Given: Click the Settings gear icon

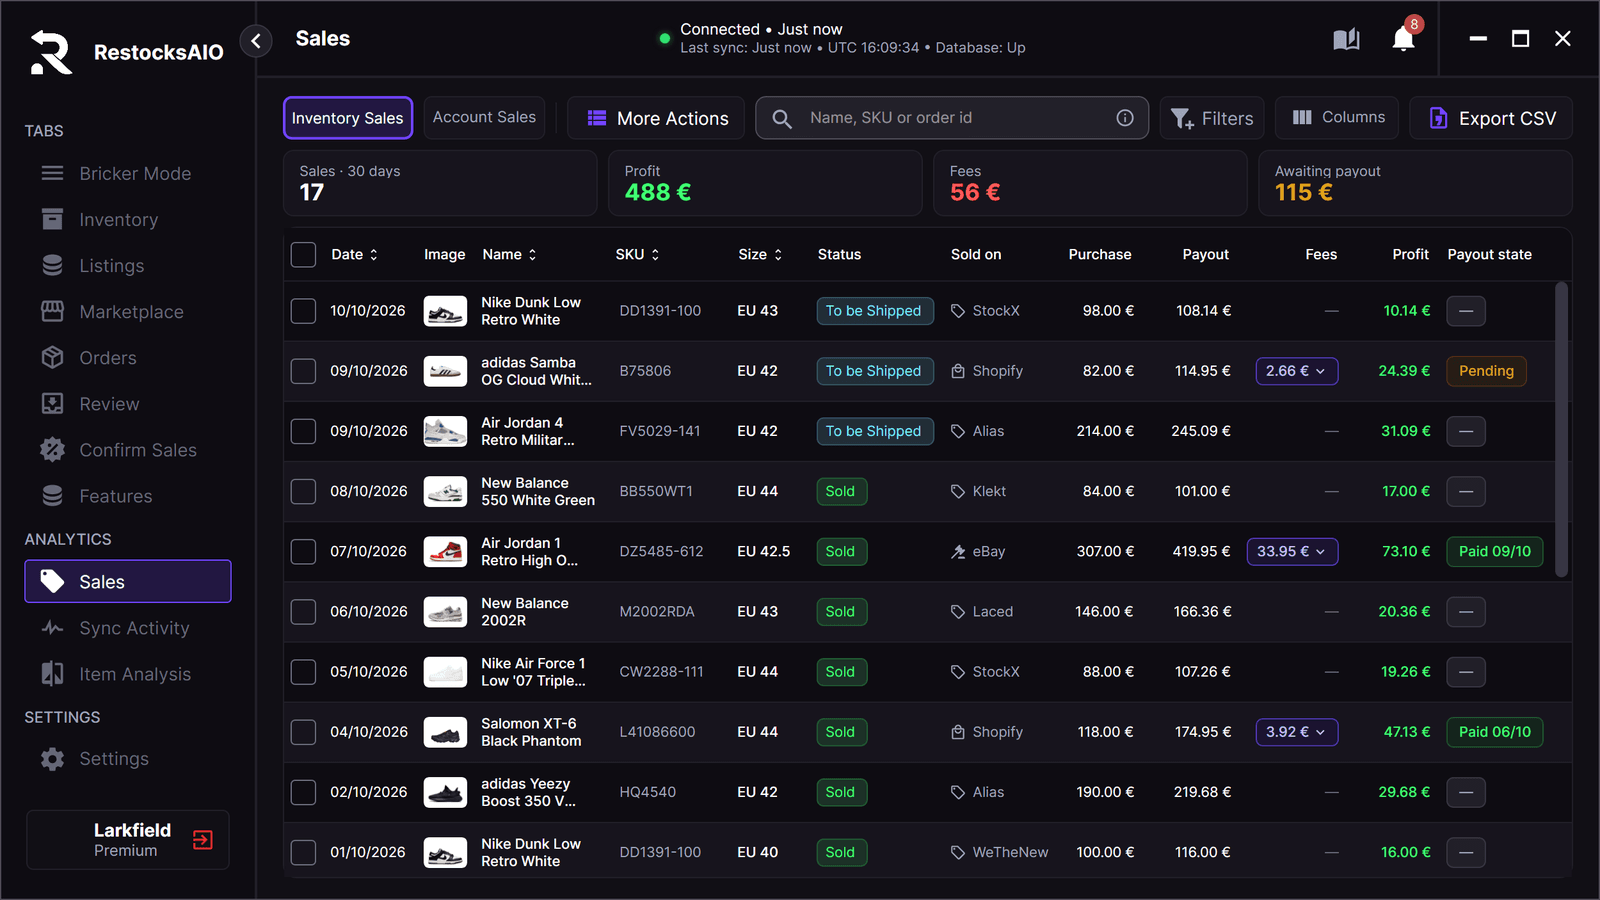Looking at the screenshot, I should click(x=52, y=759).
